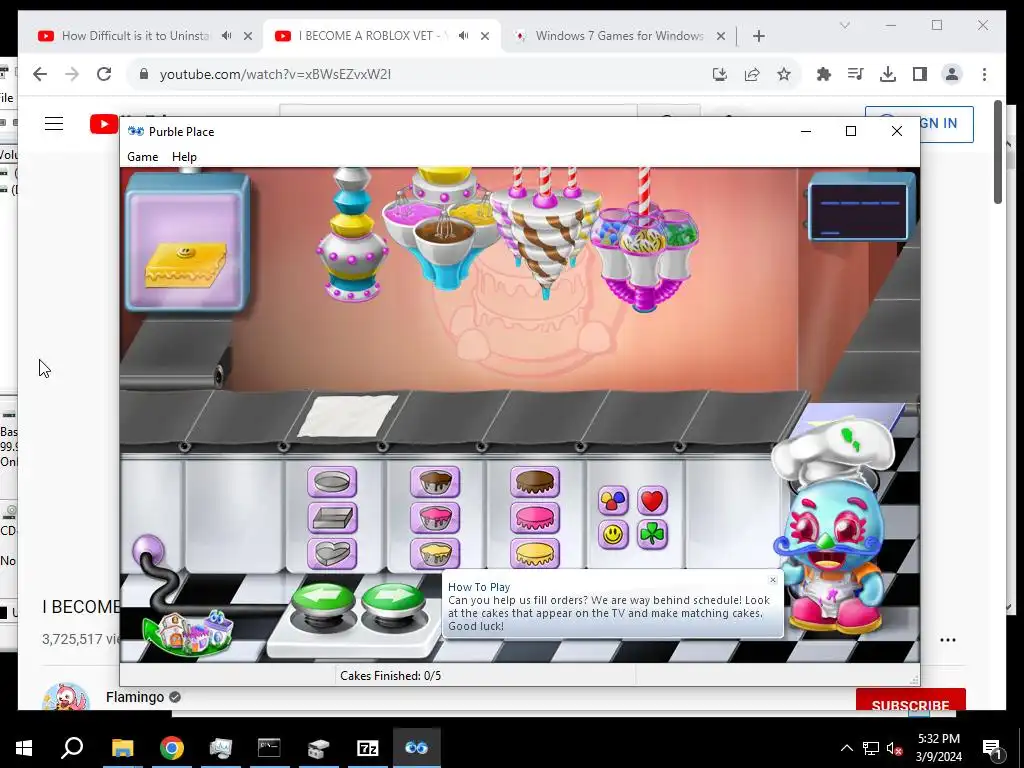Open the muted volume tray icon
Image resolution: width=1024 pixels, height=768 pixels.
(x=894, y=748)
